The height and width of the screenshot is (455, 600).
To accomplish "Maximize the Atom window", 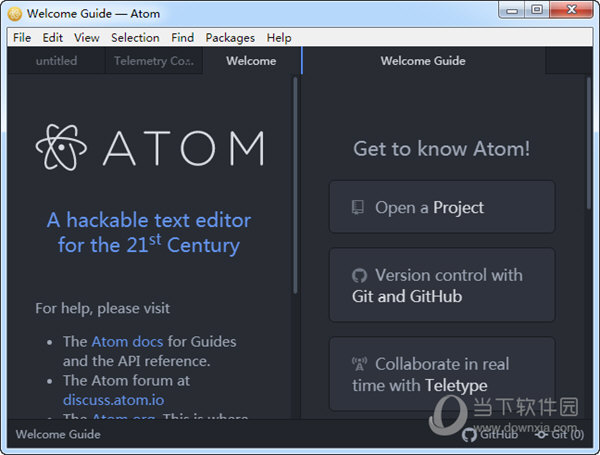I will [537, 10].
